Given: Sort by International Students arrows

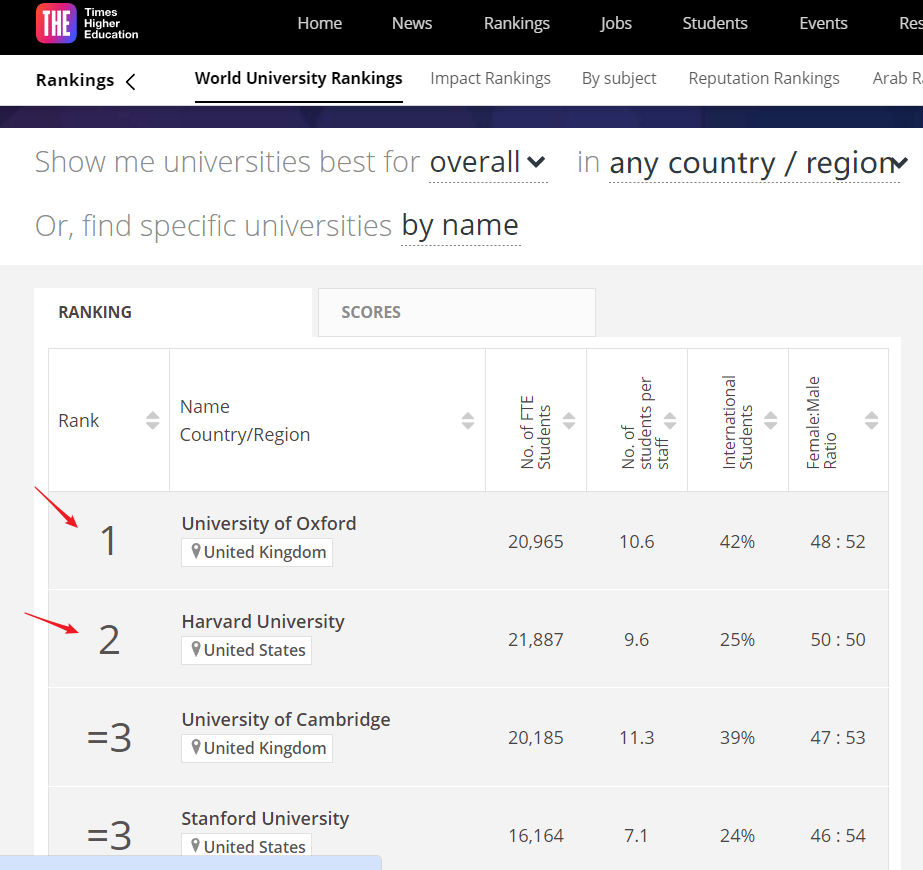Looking at the screenshot, I should point(771,420).
